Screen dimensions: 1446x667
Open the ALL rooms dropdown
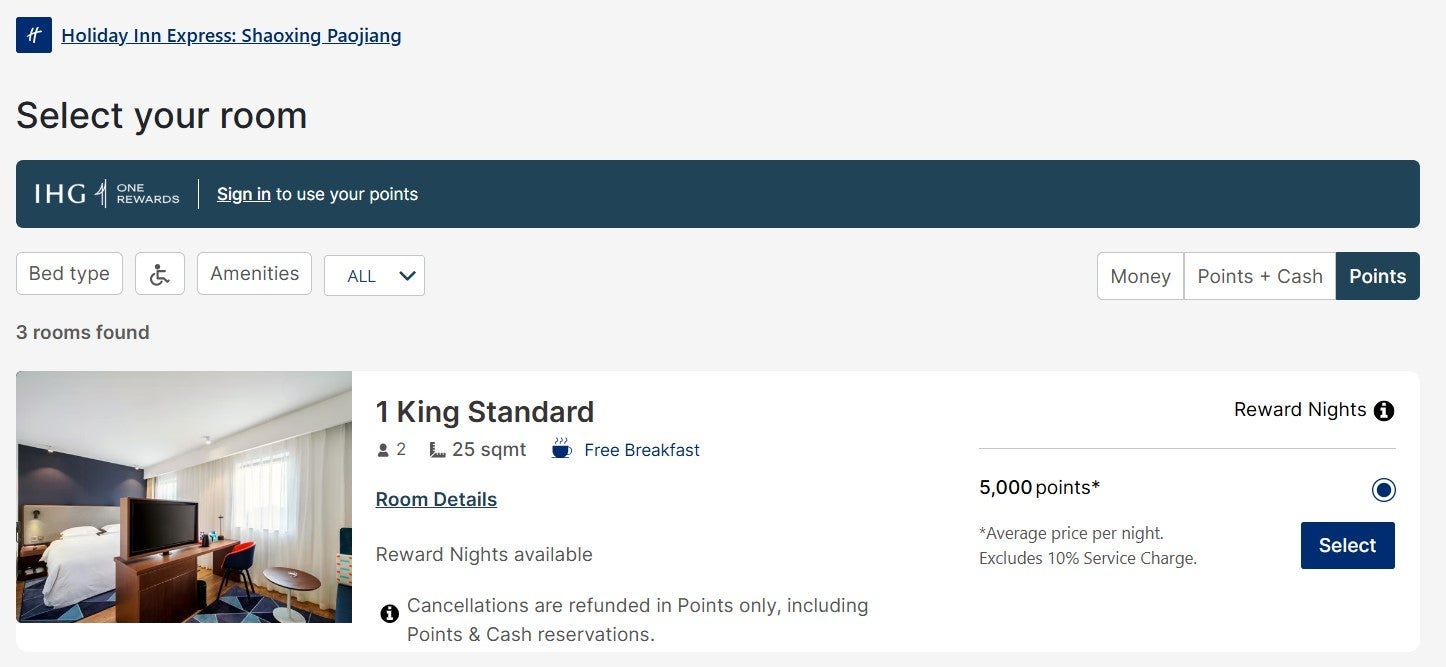coord(374,276)
